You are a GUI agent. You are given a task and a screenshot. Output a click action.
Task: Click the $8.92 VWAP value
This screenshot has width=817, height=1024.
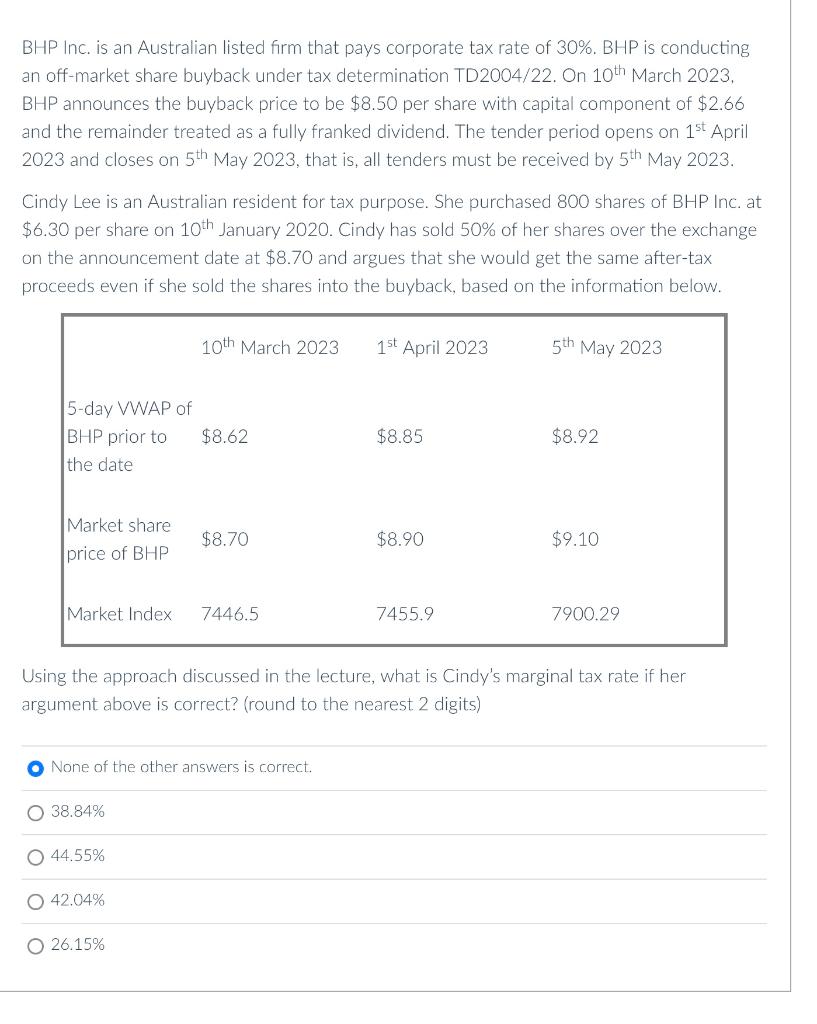tap(575, 436)
